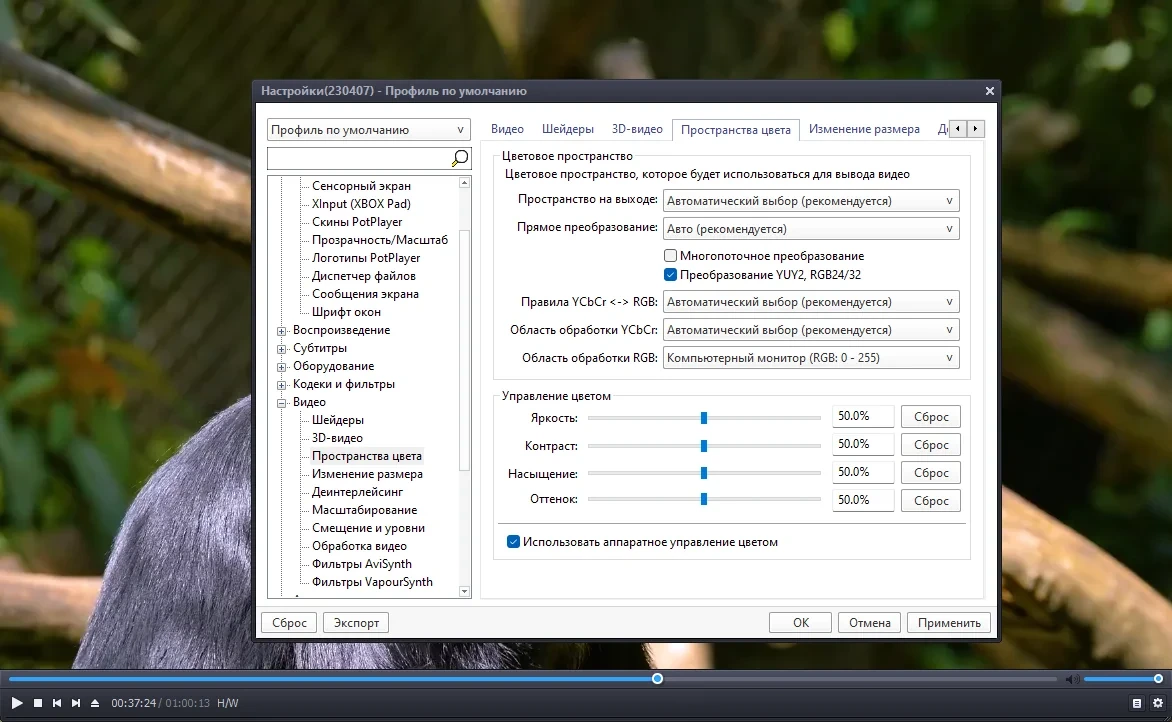This screenshot has height=722, width=1172.
Task: Skip to next track icon
Action: 75,703
